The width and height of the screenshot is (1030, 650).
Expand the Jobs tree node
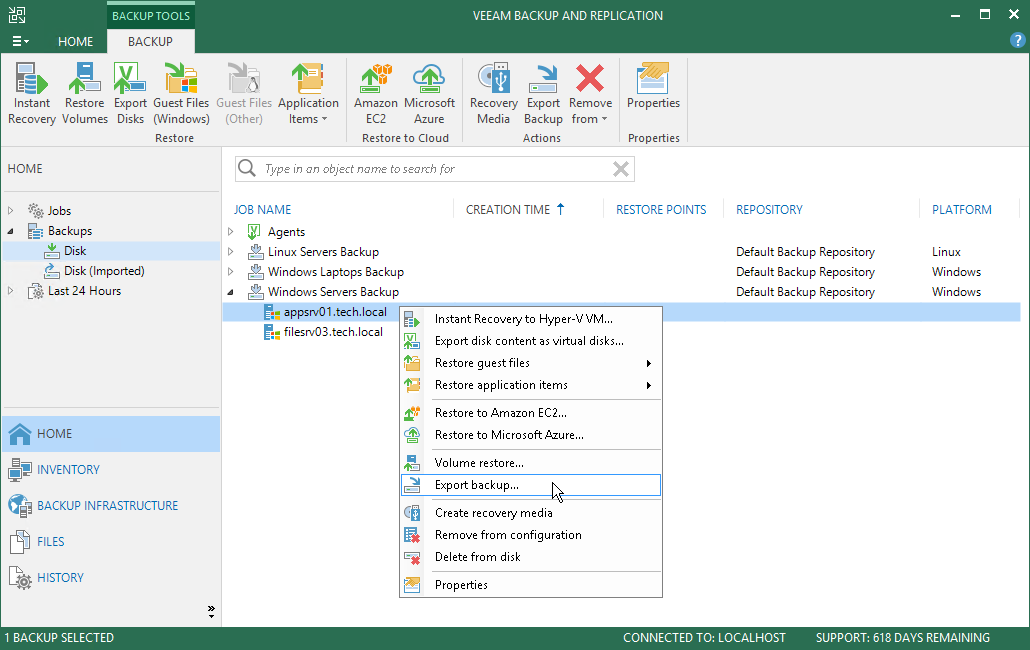(x=11, y=211)
